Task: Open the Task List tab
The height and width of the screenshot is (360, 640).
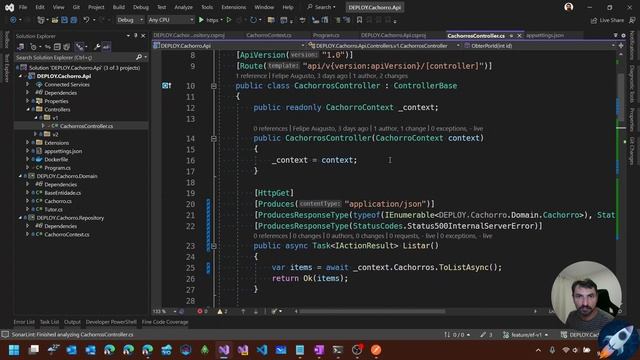Action: (49, 322)
